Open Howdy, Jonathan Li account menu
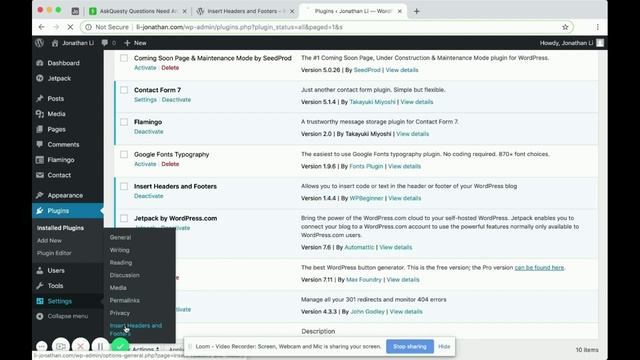The height and width of the screenshot is (360, 640). click(x=571, y=43)
